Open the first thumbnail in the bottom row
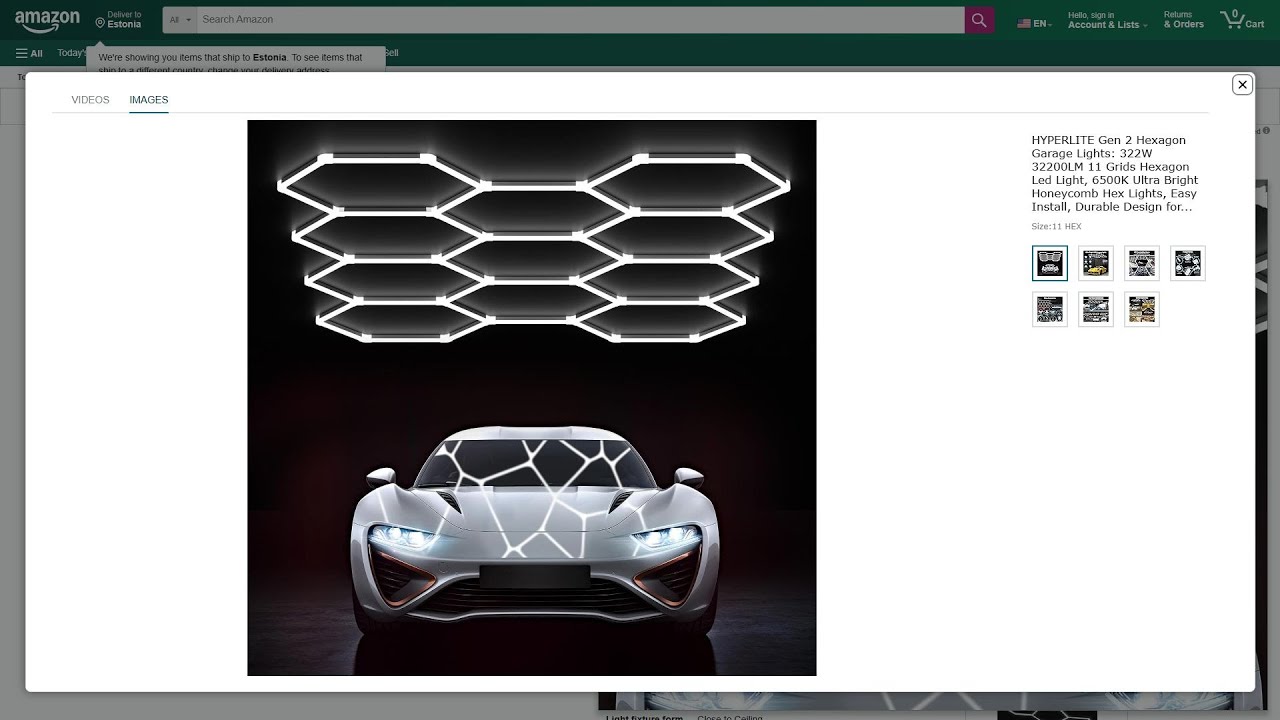 [x=1050, y=309]
